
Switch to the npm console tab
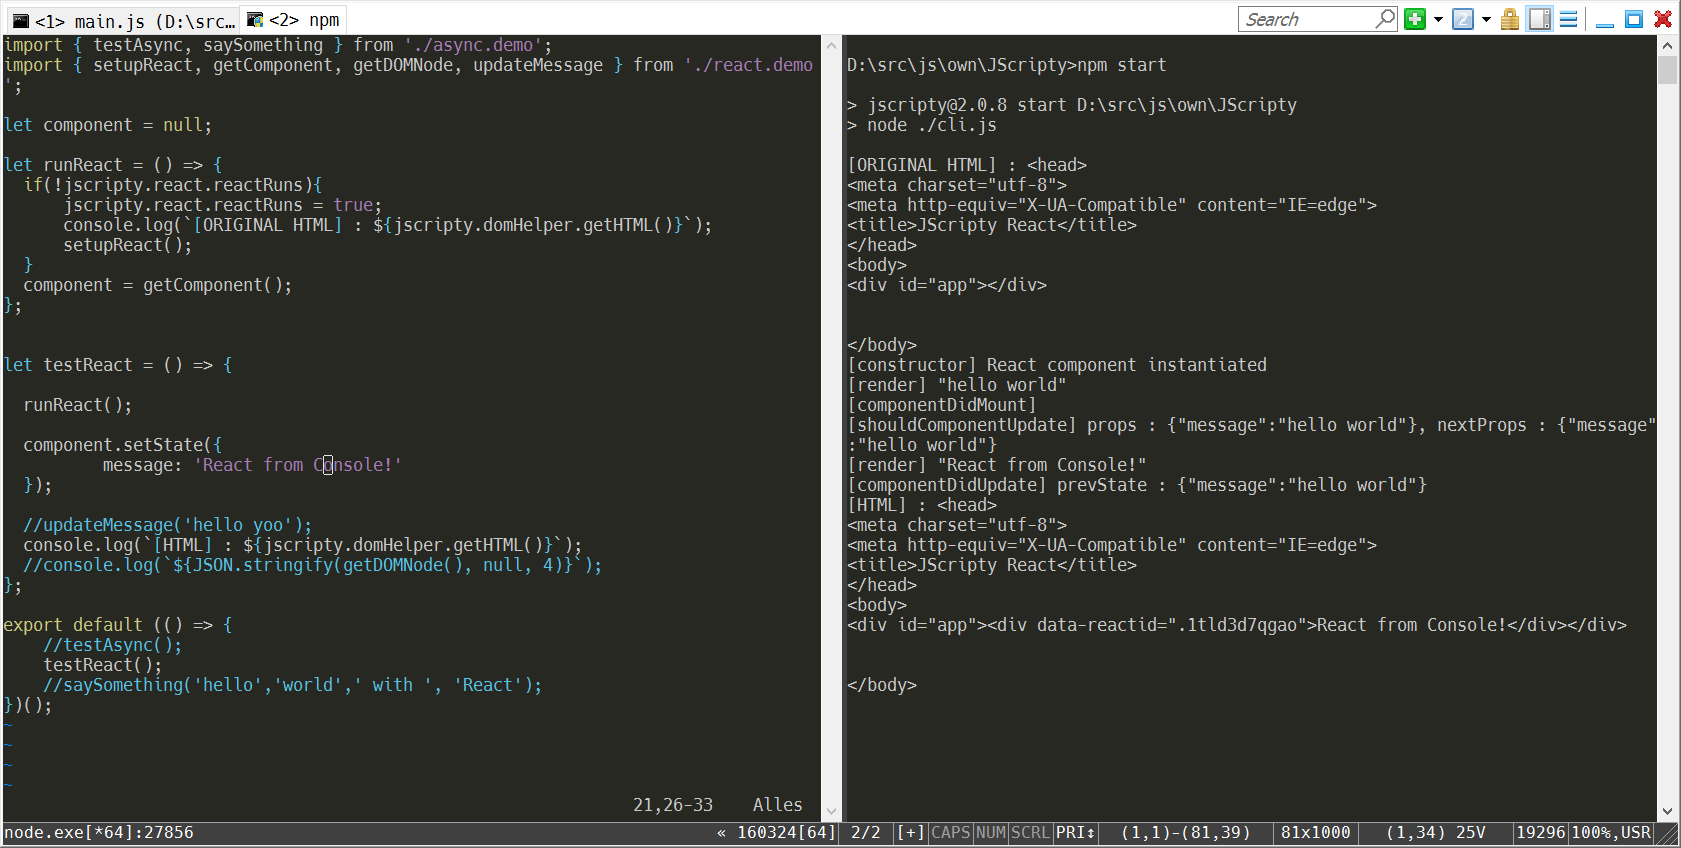[x=293, y=20]
